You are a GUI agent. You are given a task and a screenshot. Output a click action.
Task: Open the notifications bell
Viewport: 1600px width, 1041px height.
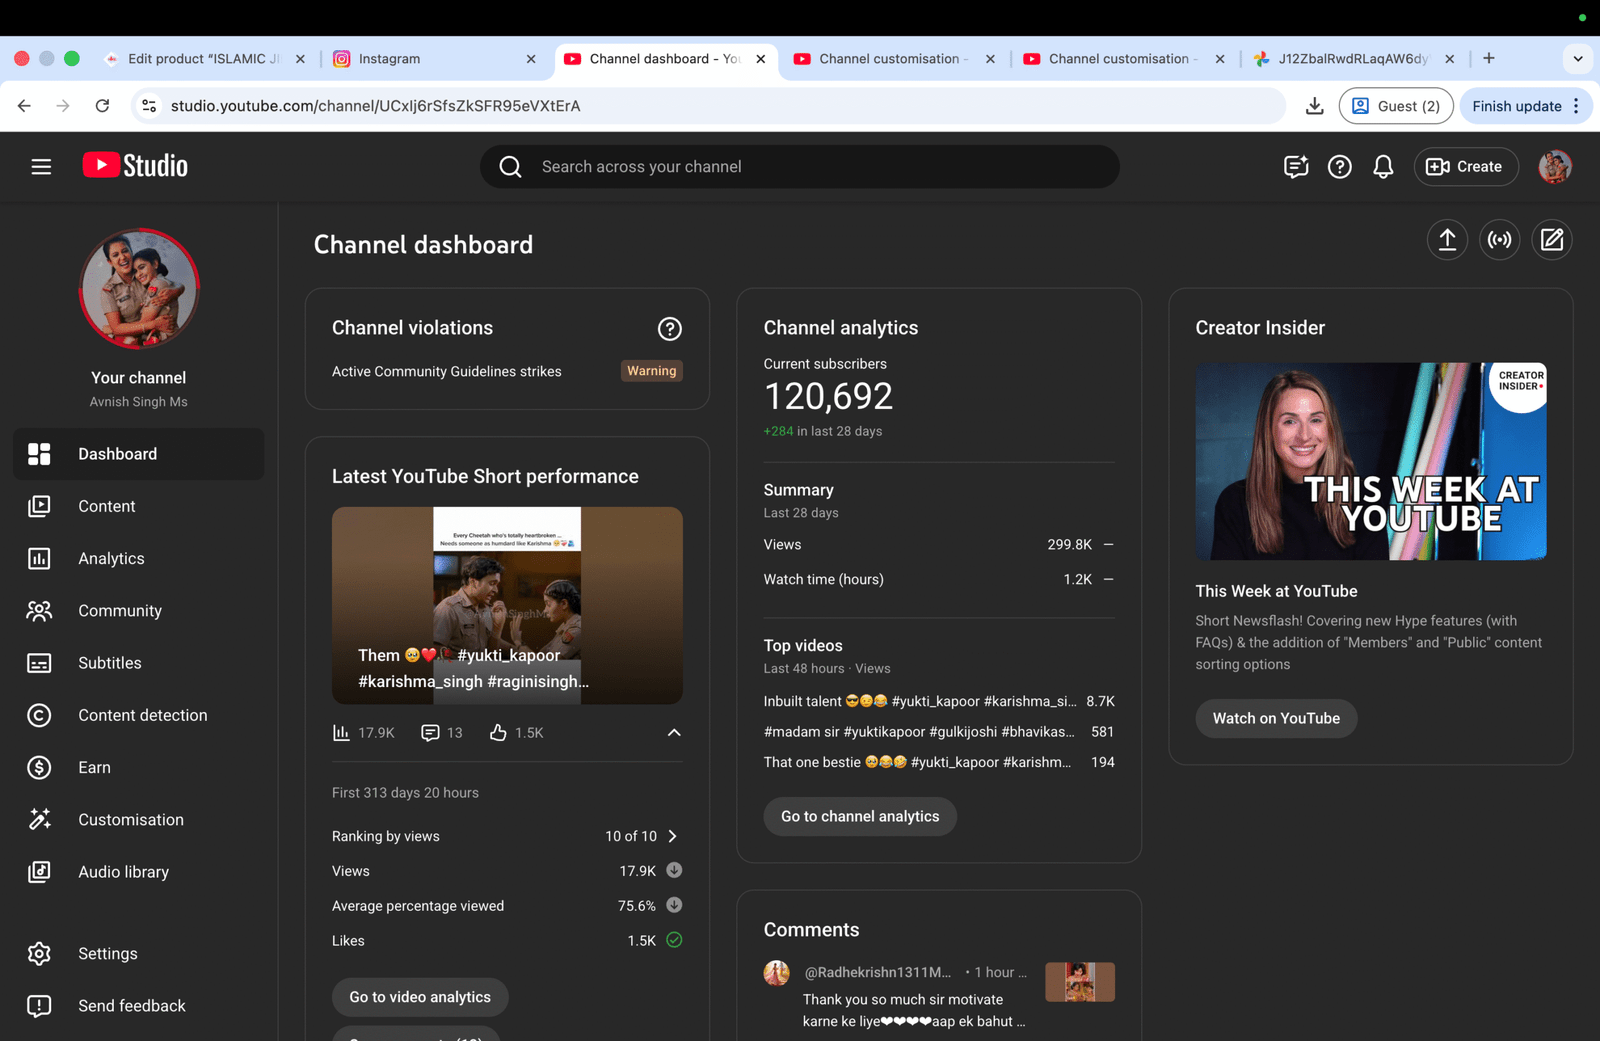coord(1383,167)
